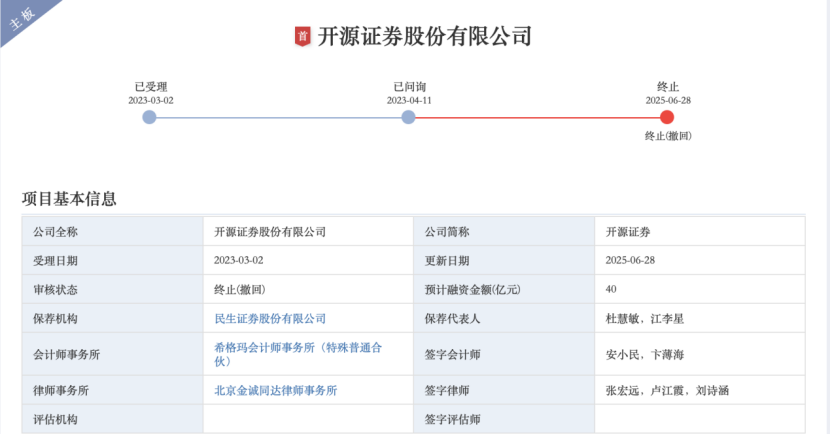Select the 更新日期 label cell
Viewport: 831px width, 435px height.
coord(504,260)
